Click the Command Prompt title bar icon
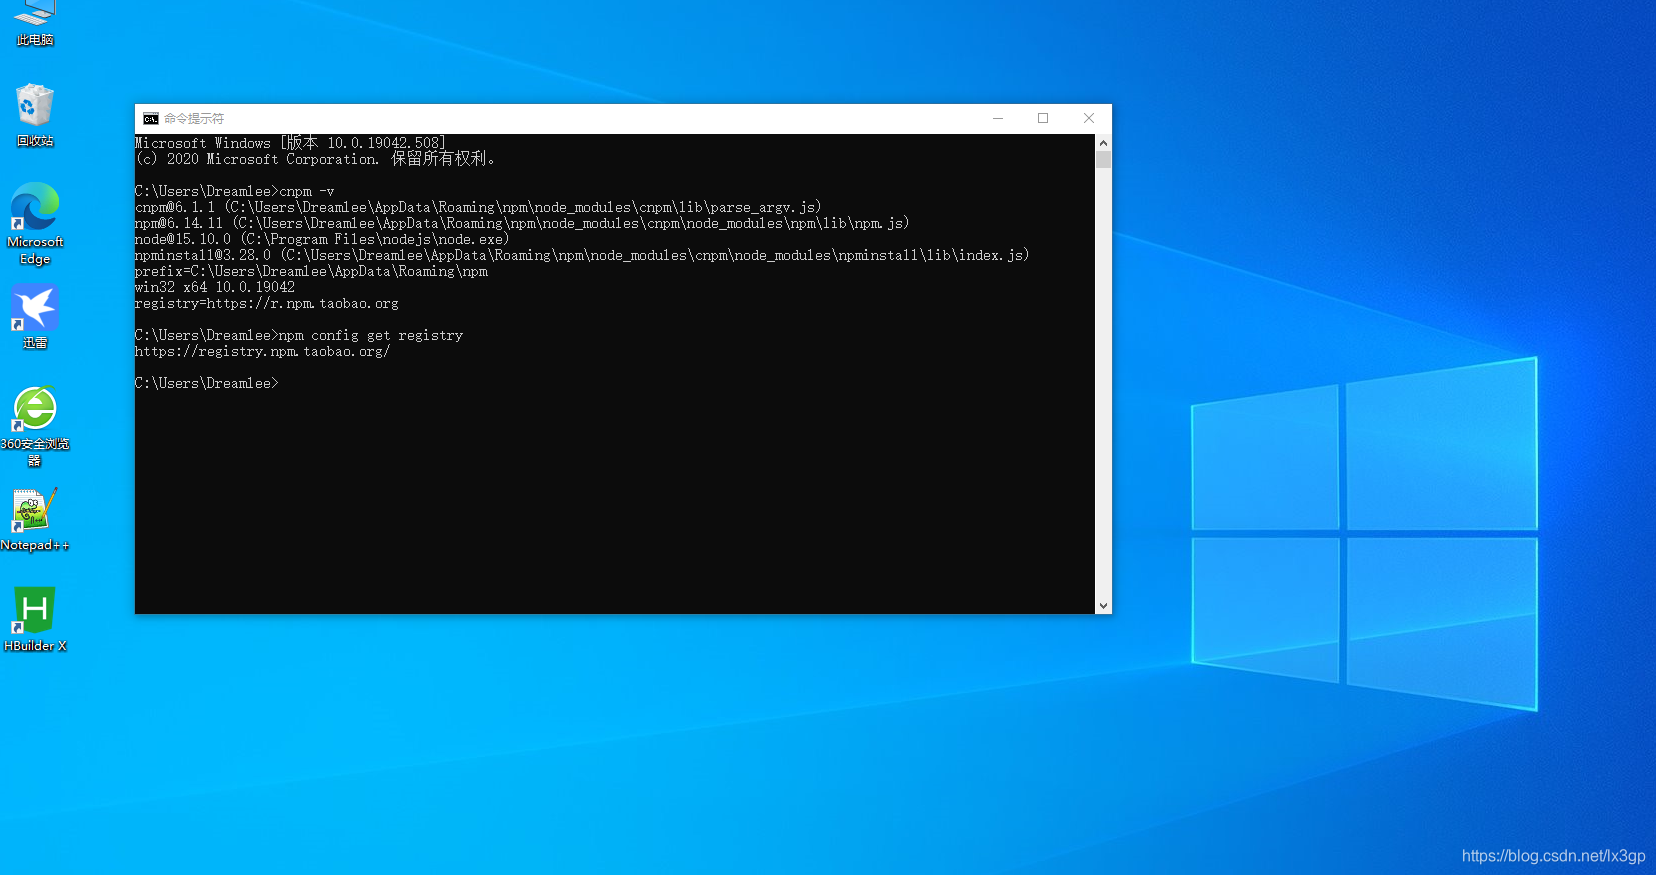This screenshot has width=1656, height=875. click(151, 119)
